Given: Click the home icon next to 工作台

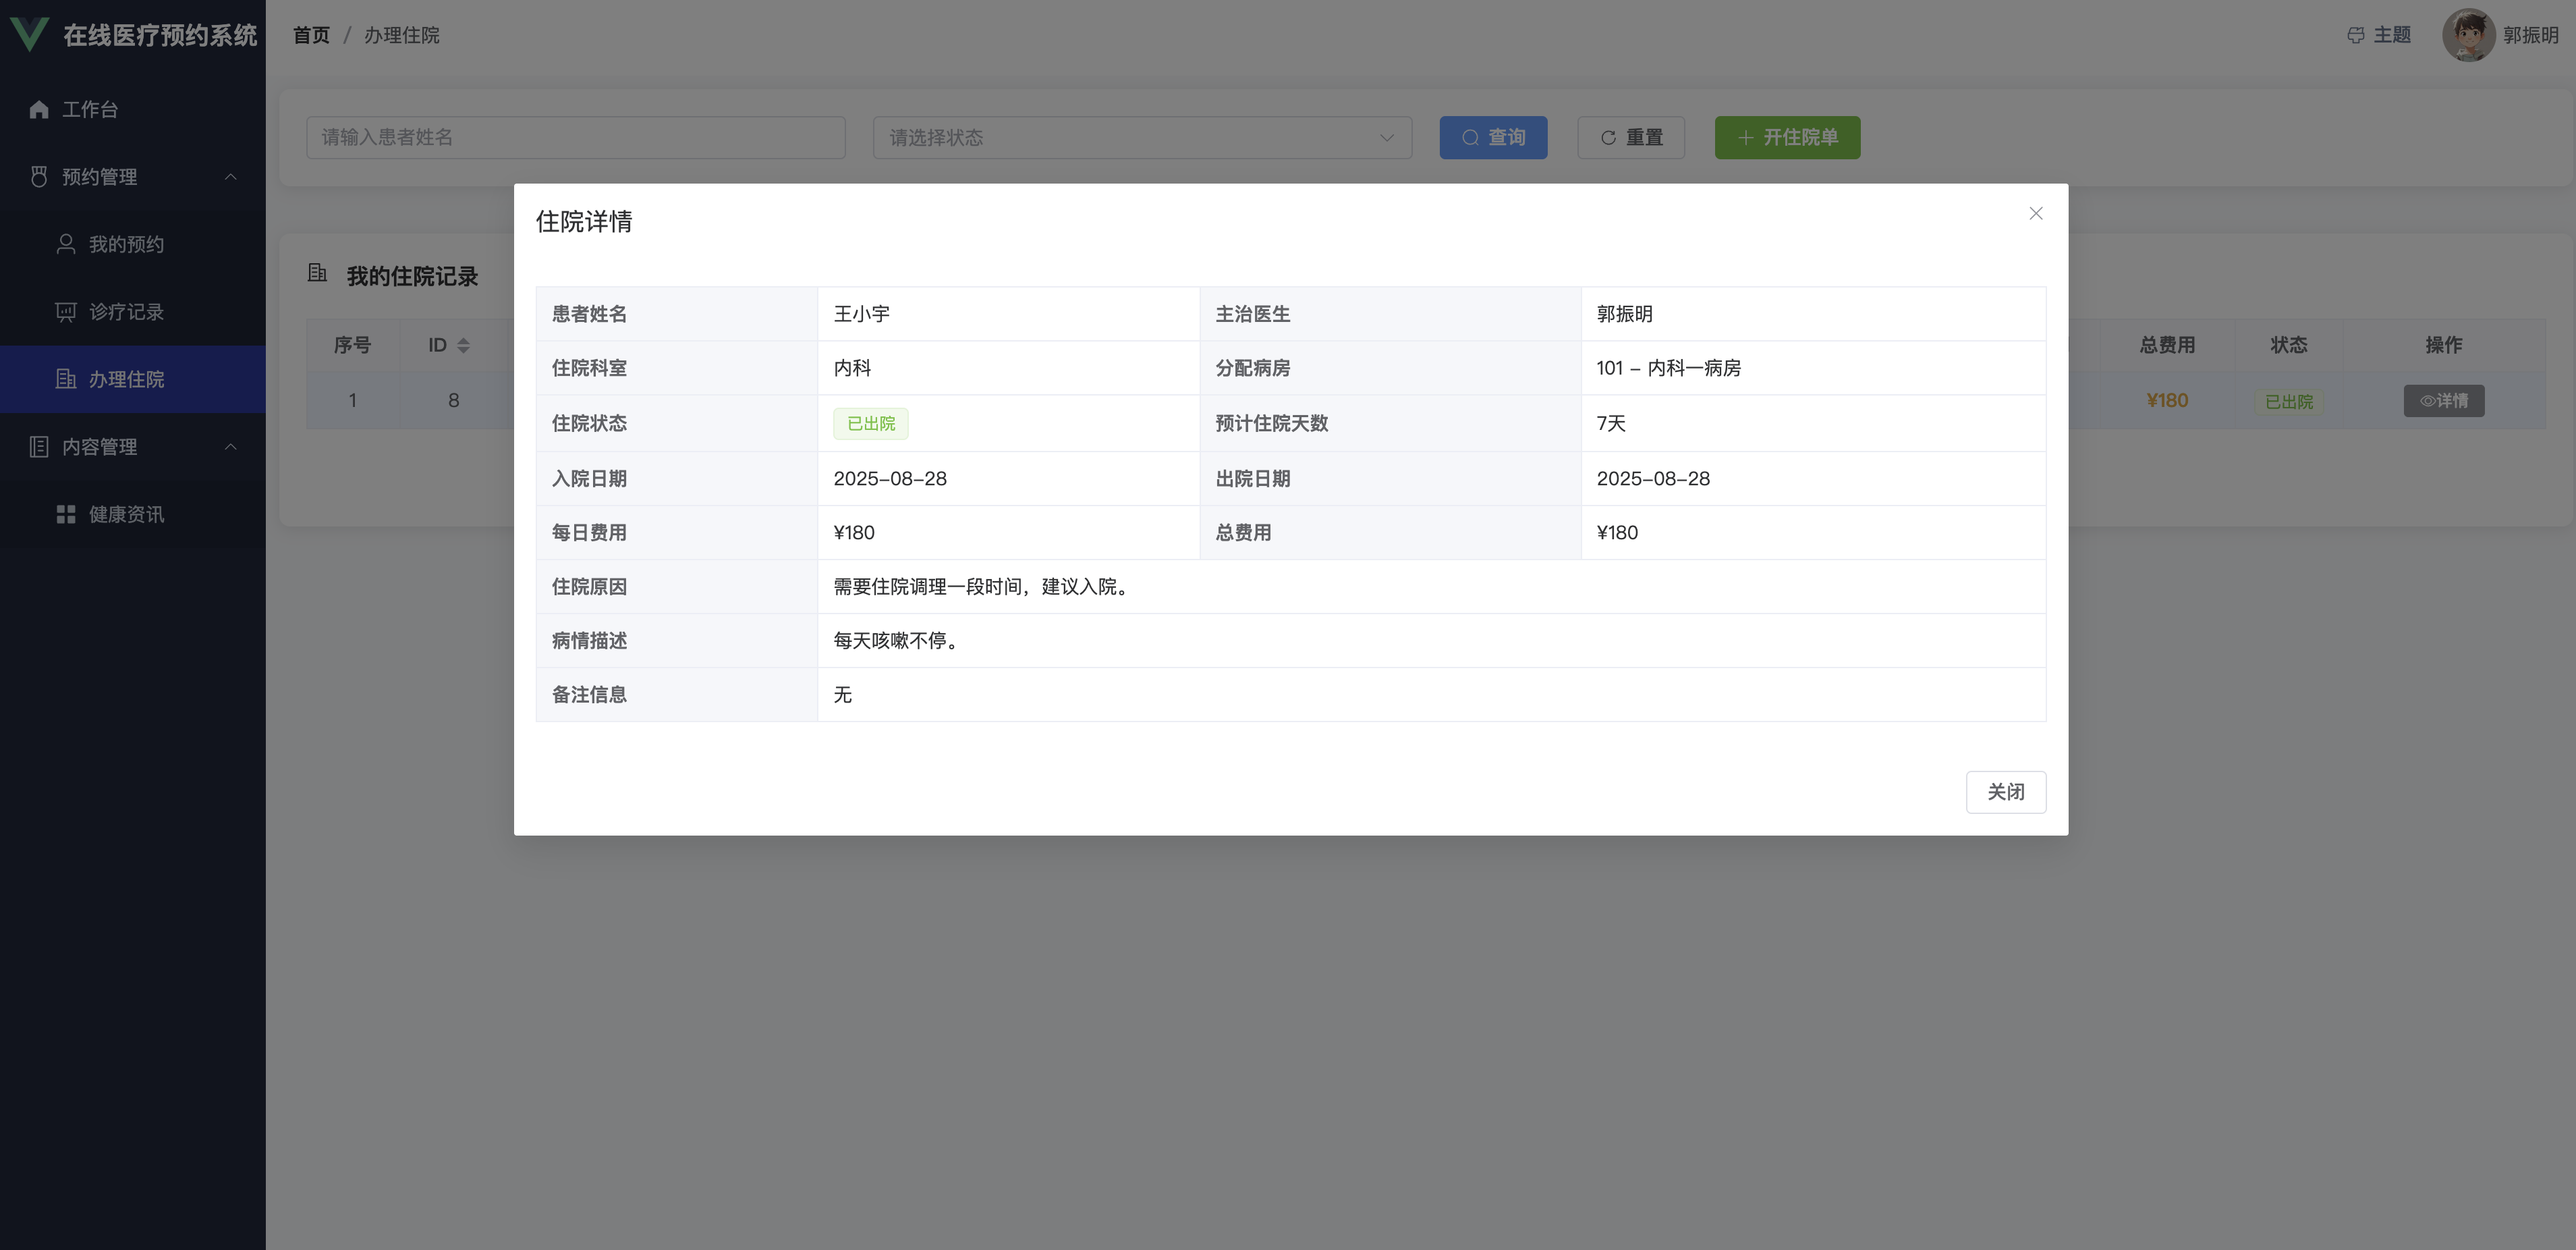Looking at the screenshot, I should point(39,109).
